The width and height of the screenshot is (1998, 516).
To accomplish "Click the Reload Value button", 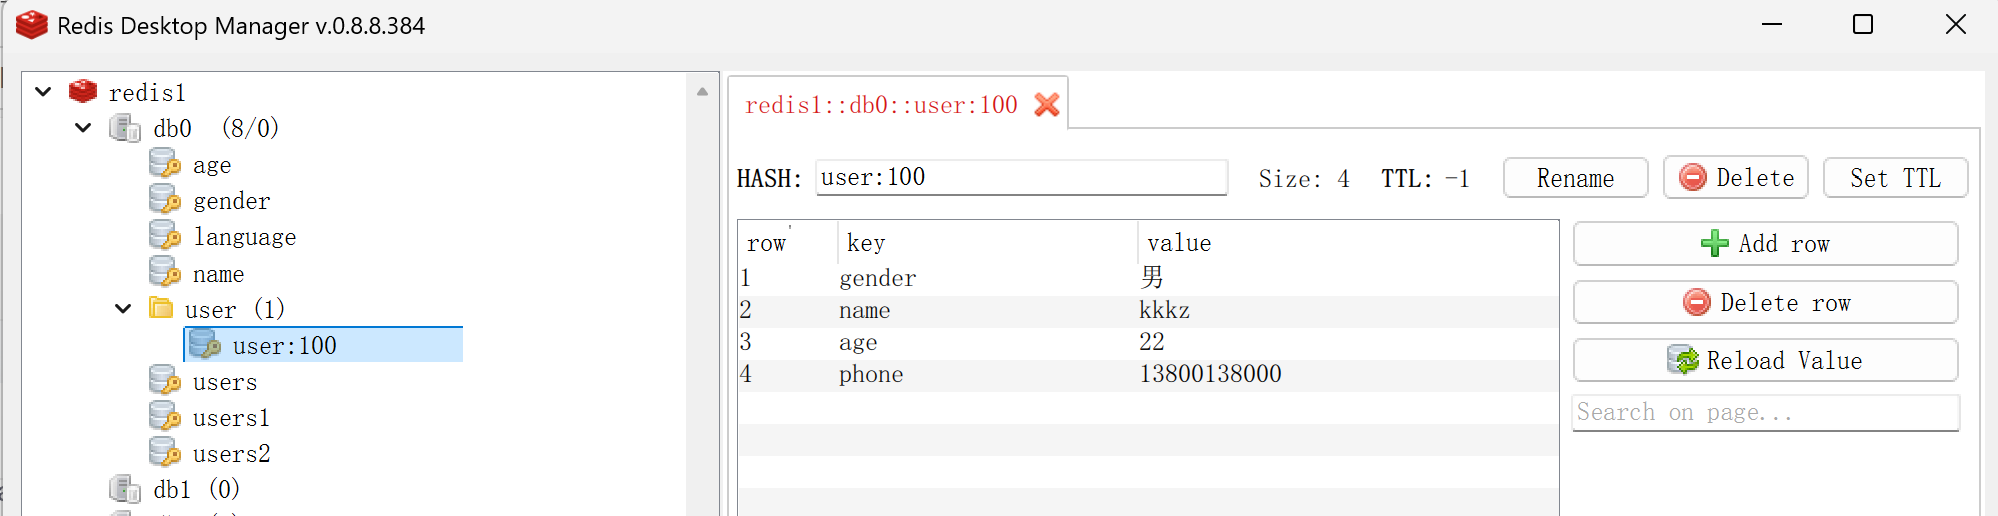I will [1765, 360].
